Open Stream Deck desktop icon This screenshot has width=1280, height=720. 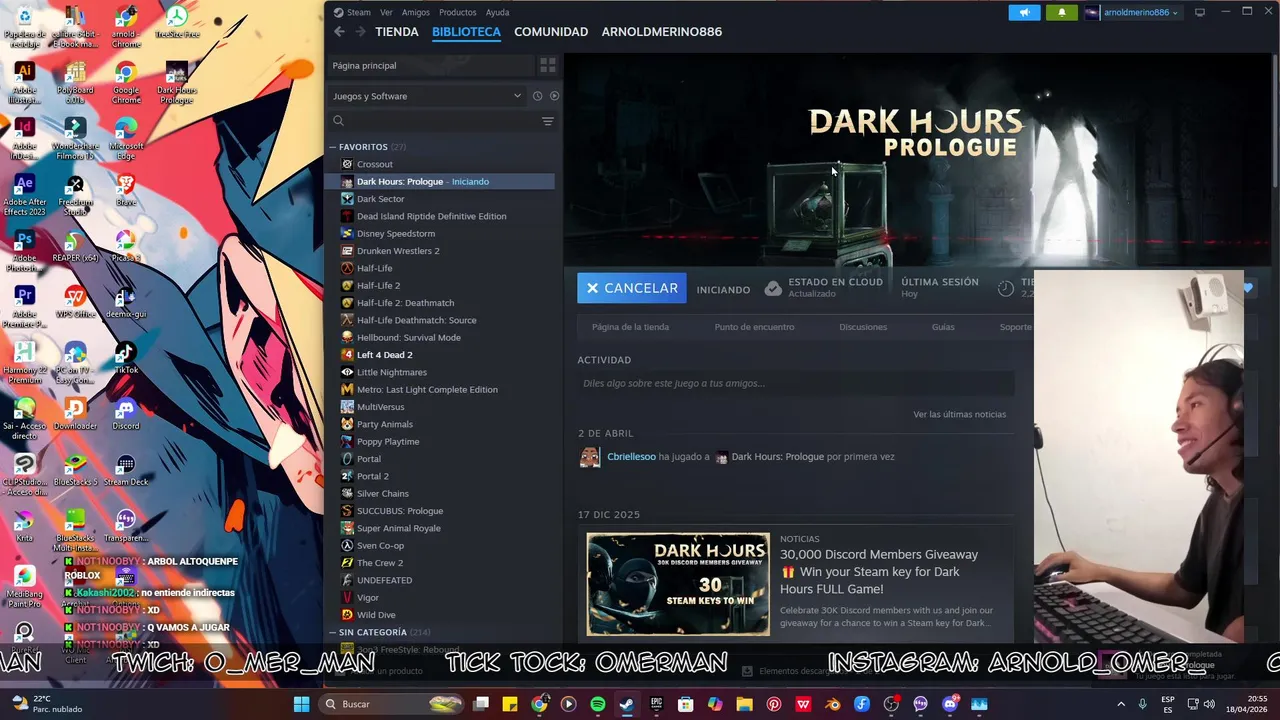pyautogui.click(x=126, y=470)
